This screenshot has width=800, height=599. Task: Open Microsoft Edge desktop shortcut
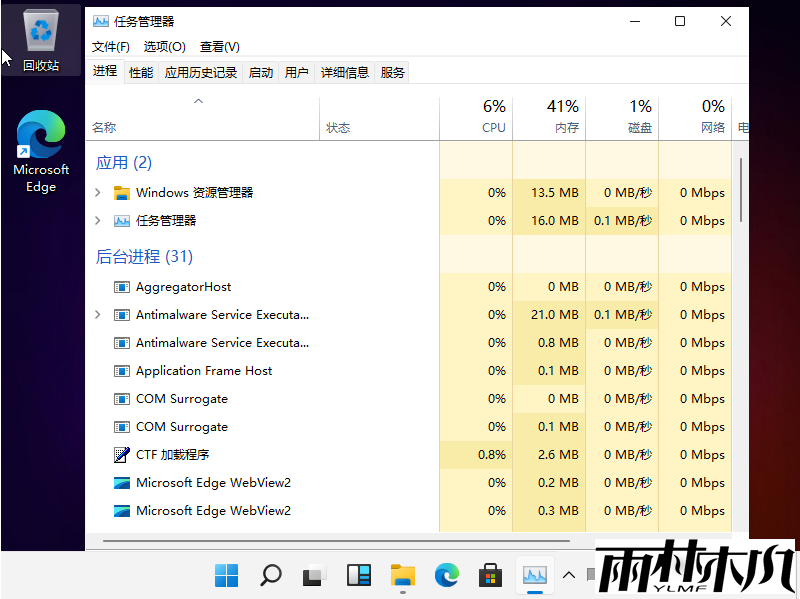pos(41,150)
